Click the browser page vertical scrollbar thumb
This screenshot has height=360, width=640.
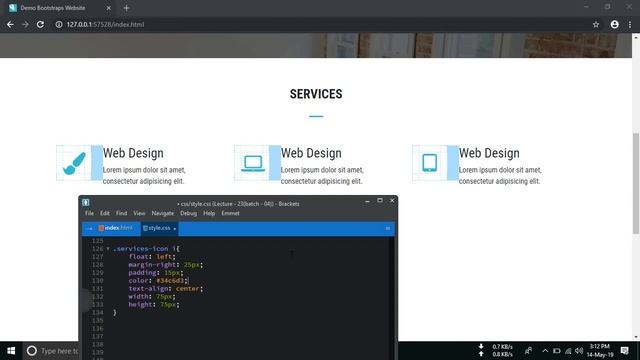coord(636,183)
